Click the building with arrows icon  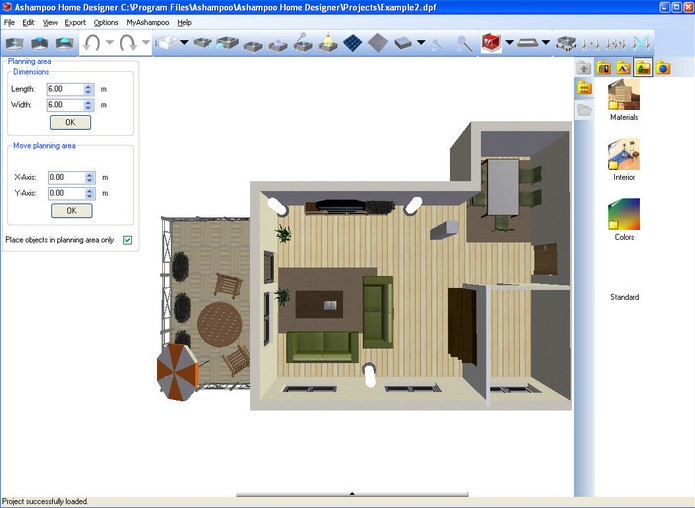[x=566, y=43]
